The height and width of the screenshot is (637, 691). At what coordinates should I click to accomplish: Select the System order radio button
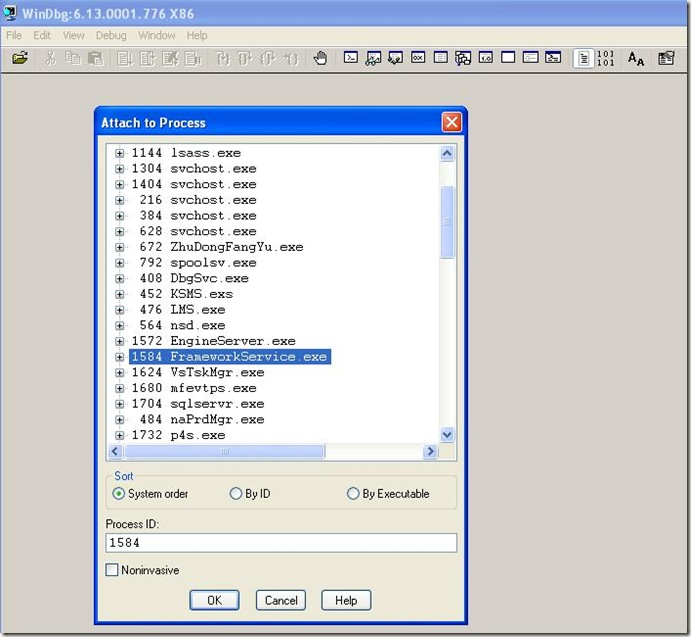click(119, 494)
